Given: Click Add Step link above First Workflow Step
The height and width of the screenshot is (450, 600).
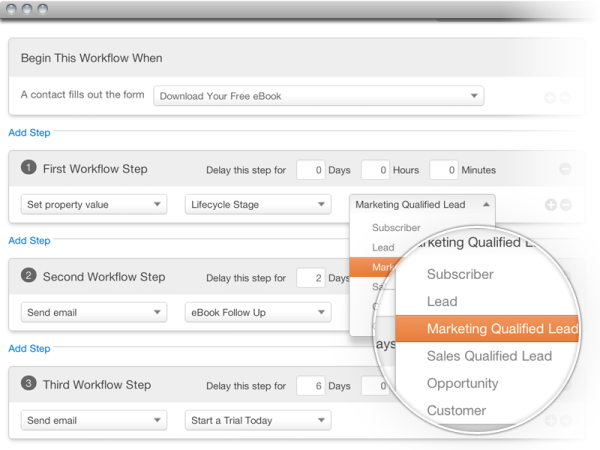Looking at the screenshot, I should pyautogui.click(x=29, y=132).
